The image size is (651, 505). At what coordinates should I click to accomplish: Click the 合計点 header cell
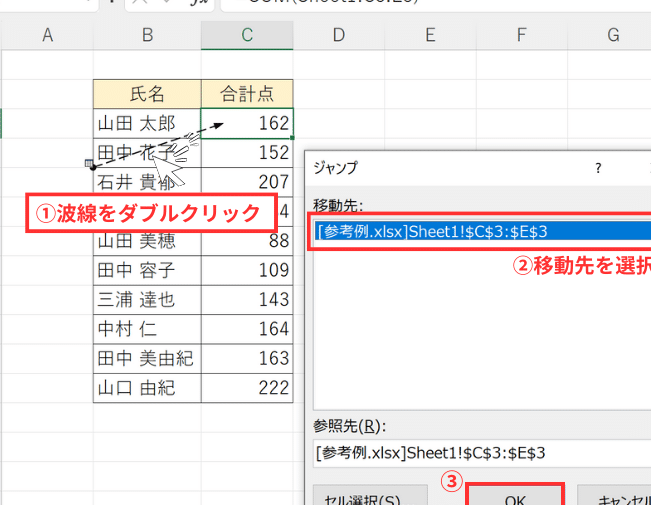(247, 95)
